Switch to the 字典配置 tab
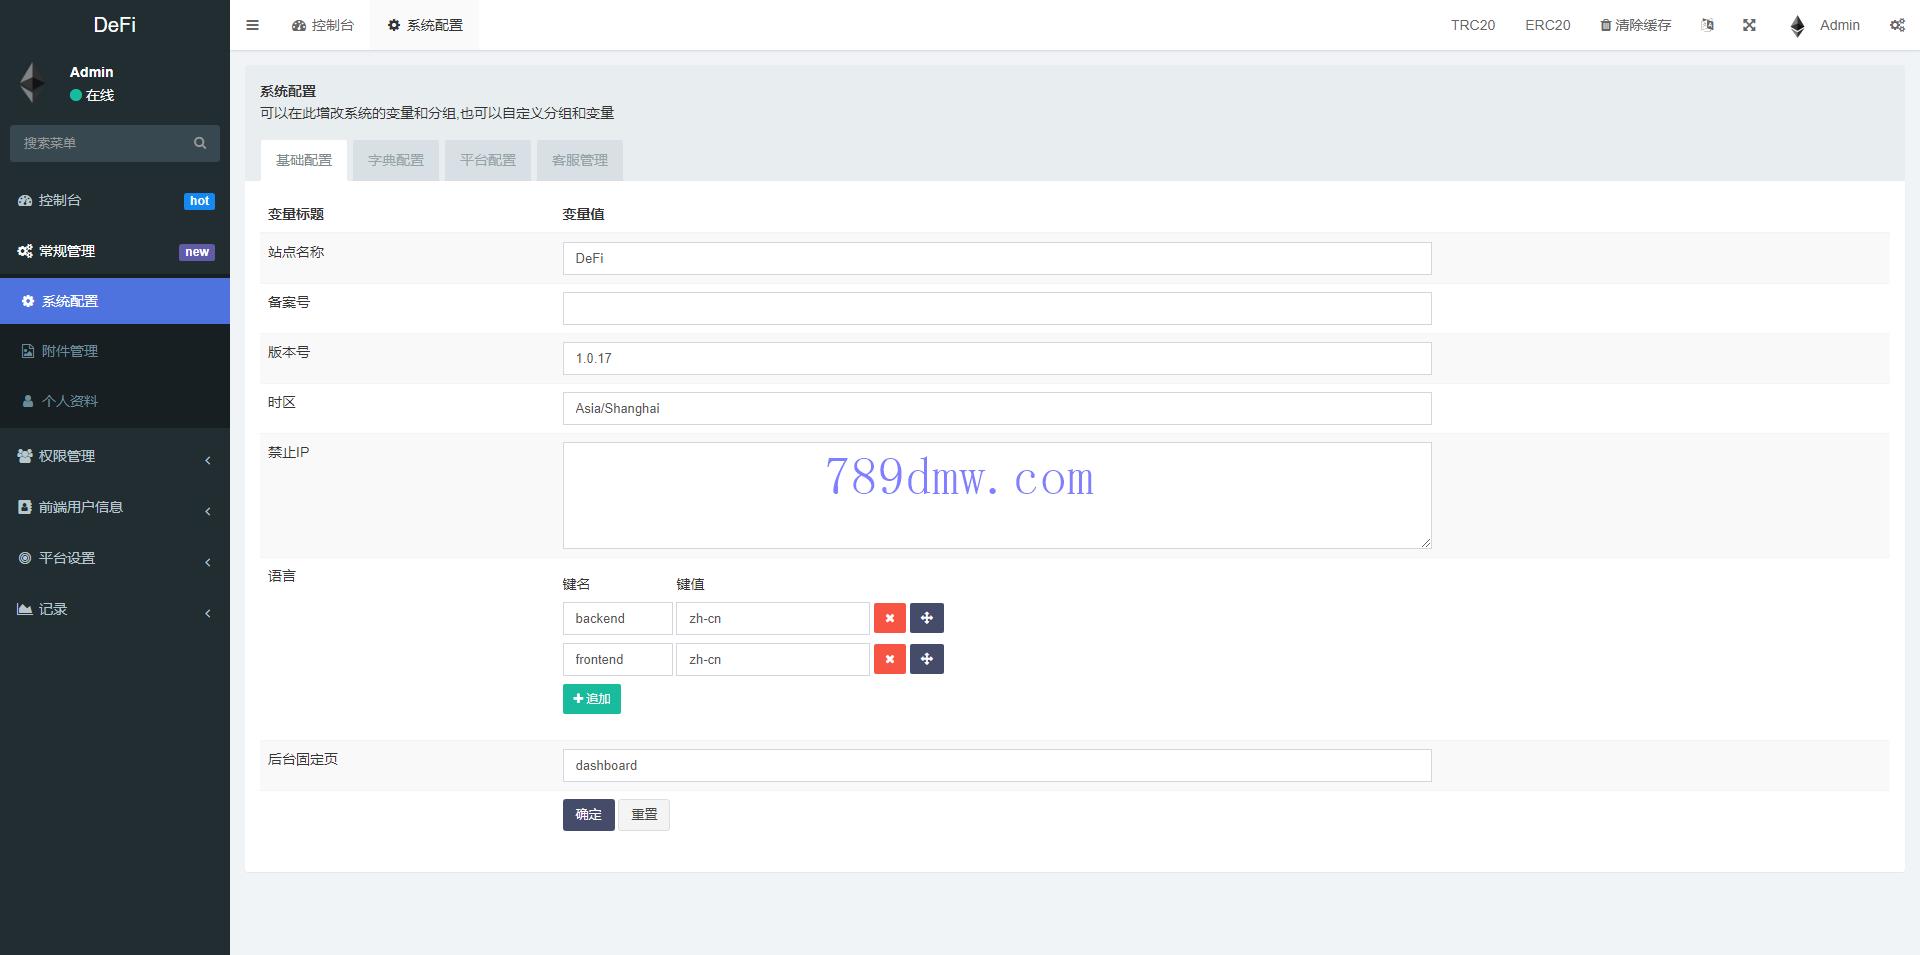Image resolution: width=1920 pixels, height=955 pixels. pos(395,160)
